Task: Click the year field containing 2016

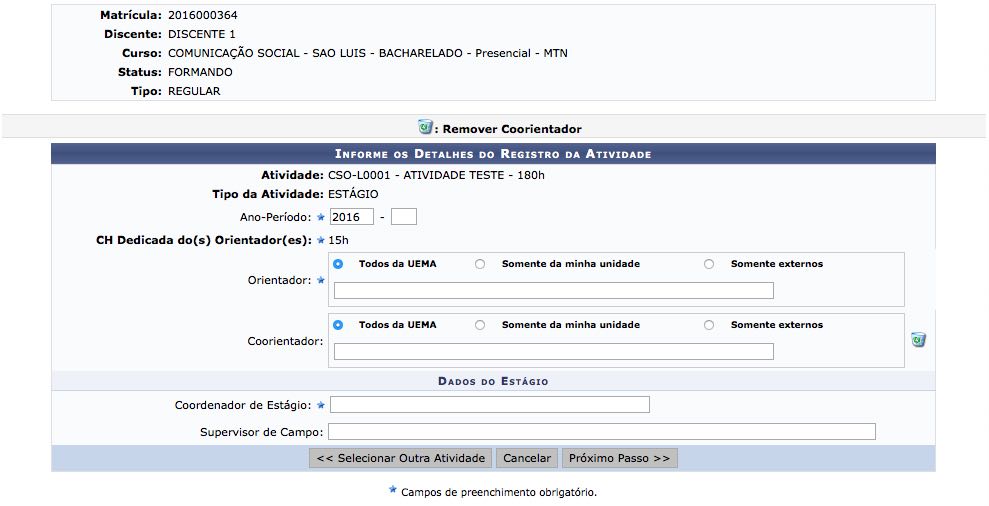Action: pyautogui.click(x=351, y=217)
